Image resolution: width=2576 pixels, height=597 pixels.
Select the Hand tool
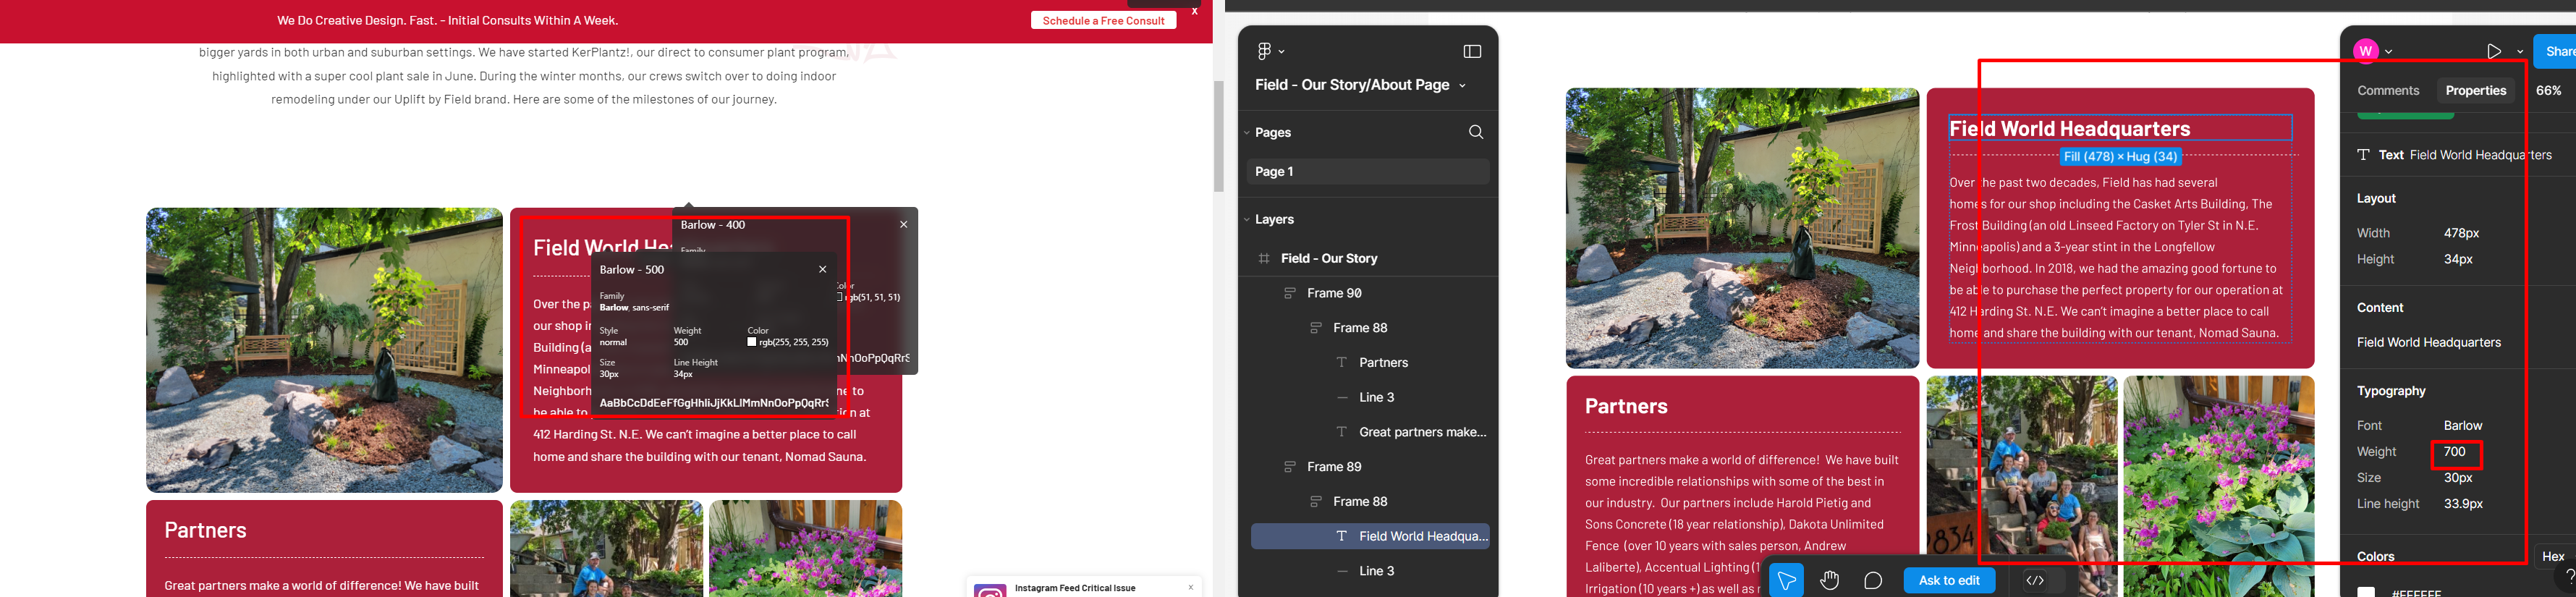pyautogui.click(x=1829, y=580)
